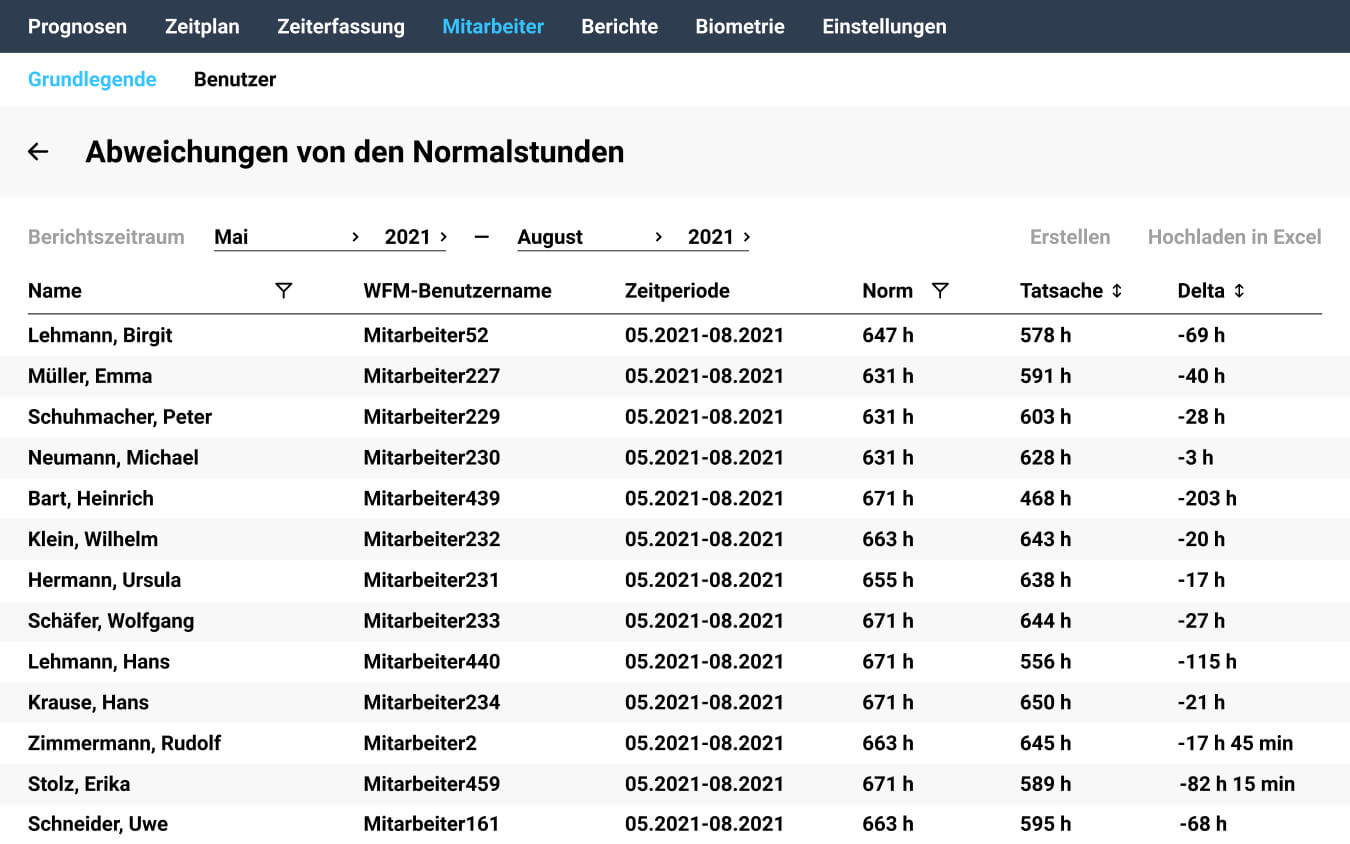This screenshot has width=1350, height=844.
Task: Select the row Neumann, Michael
Action: click(675, 458)
